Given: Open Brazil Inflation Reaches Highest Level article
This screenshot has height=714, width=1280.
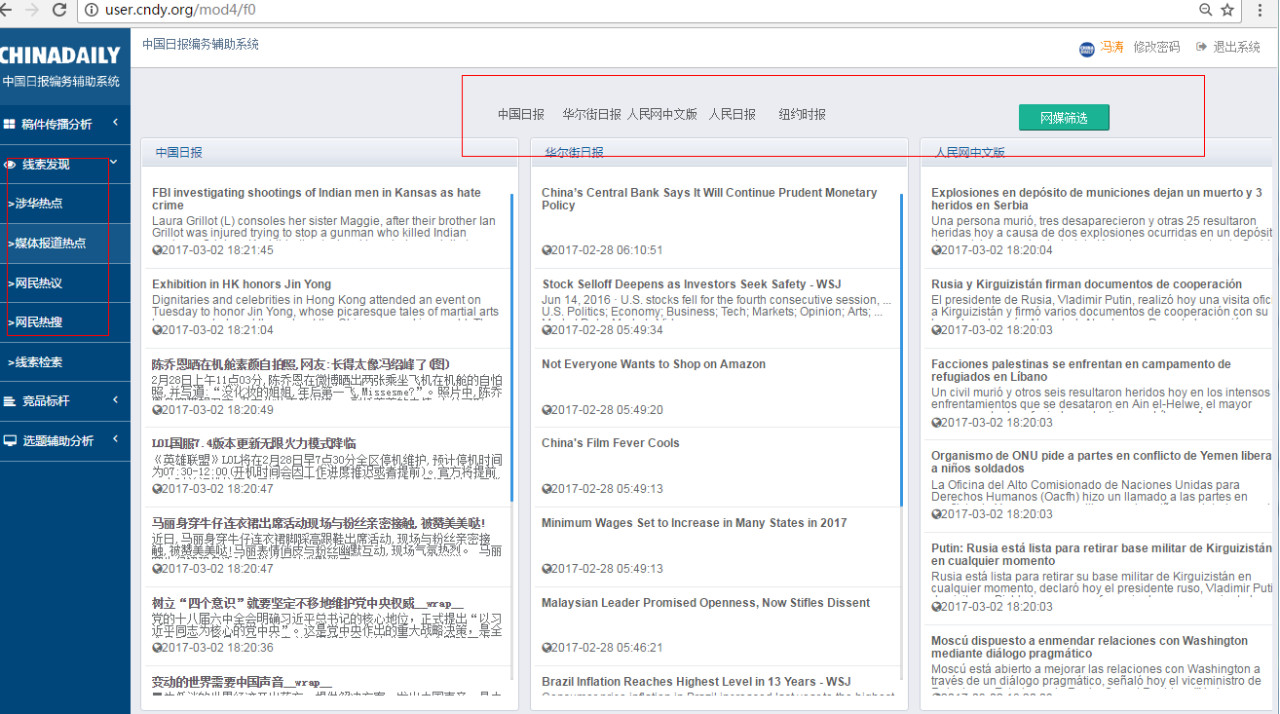Looking at the screenshot, I should pos(696,682).
